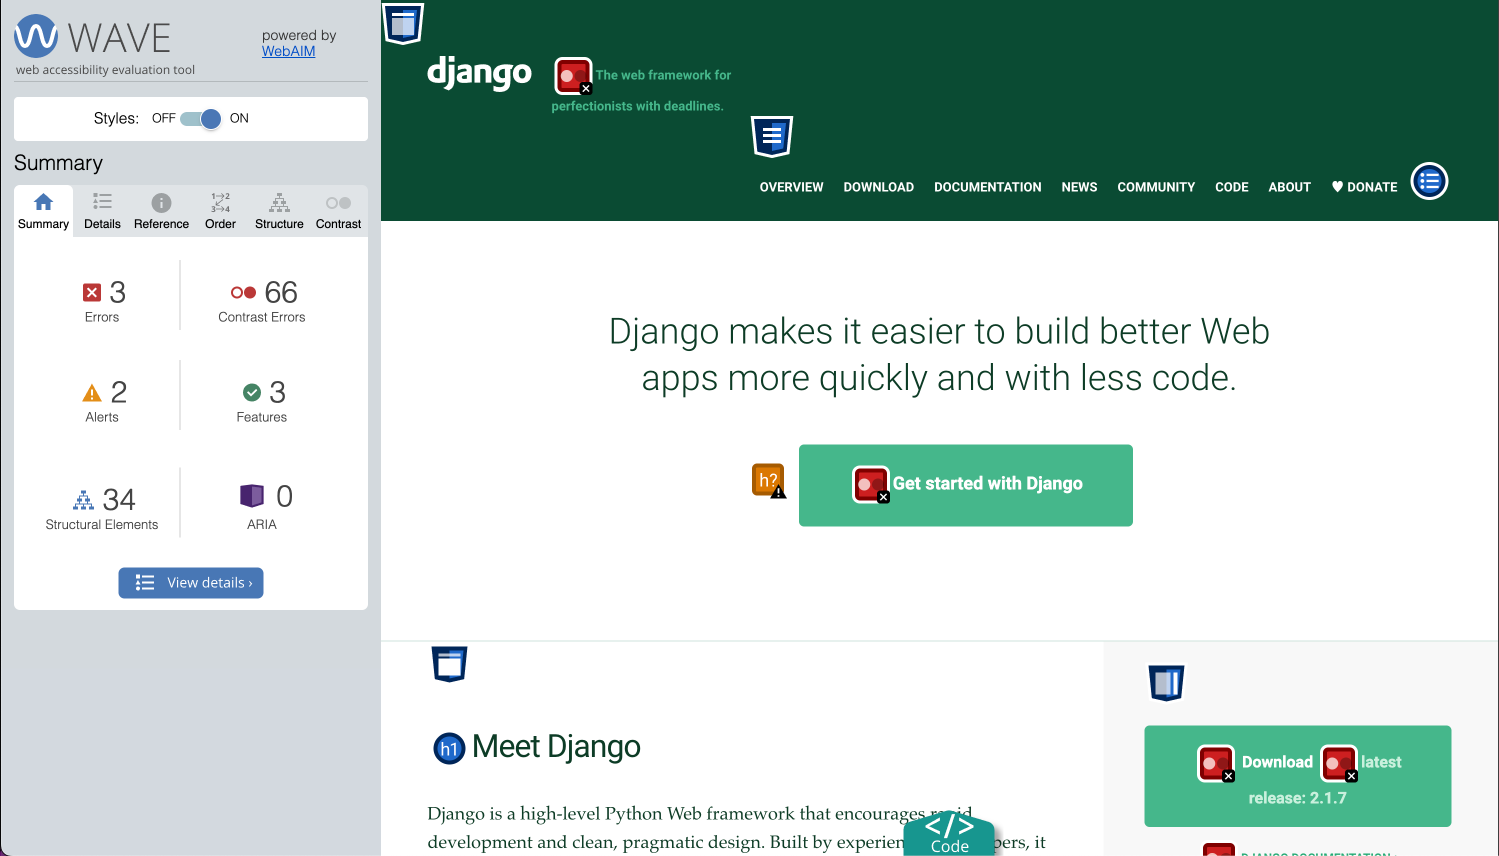Click the header structure icon at page top

pyautogui.click(x=403, y=23)
